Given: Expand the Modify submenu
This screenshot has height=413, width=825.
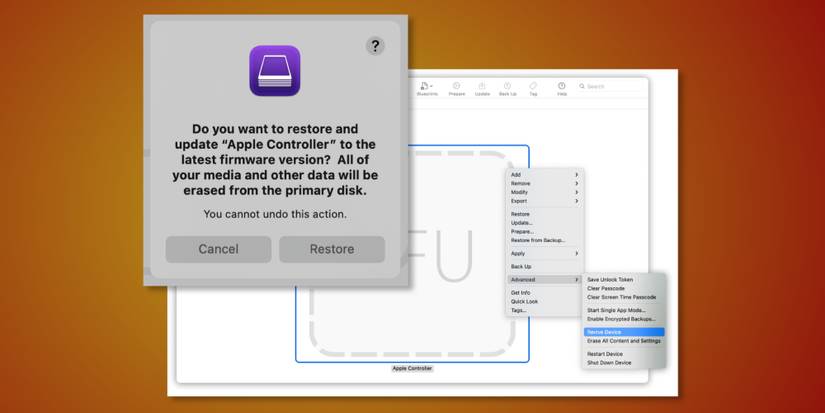Looking at the screenshot, I should [x=545, y=193].
